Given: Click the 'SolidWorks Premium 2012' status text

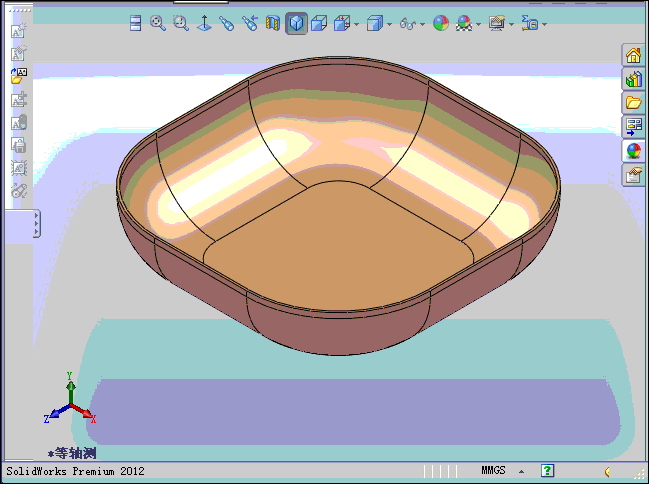Looking at the screenshot, I should pyautogui.click(x=75, y=471).
